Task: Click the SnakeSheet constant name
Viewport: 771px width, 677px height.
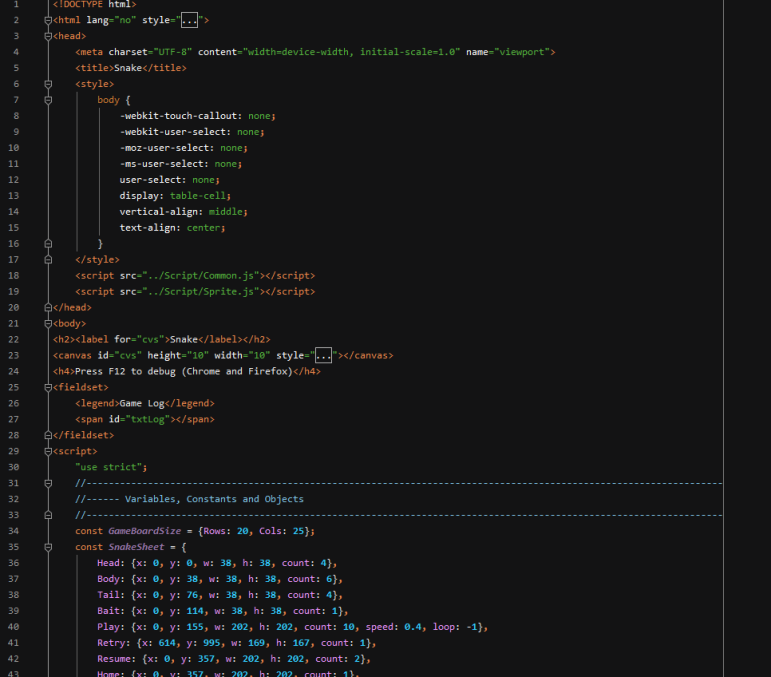Action: pos(136,547)
